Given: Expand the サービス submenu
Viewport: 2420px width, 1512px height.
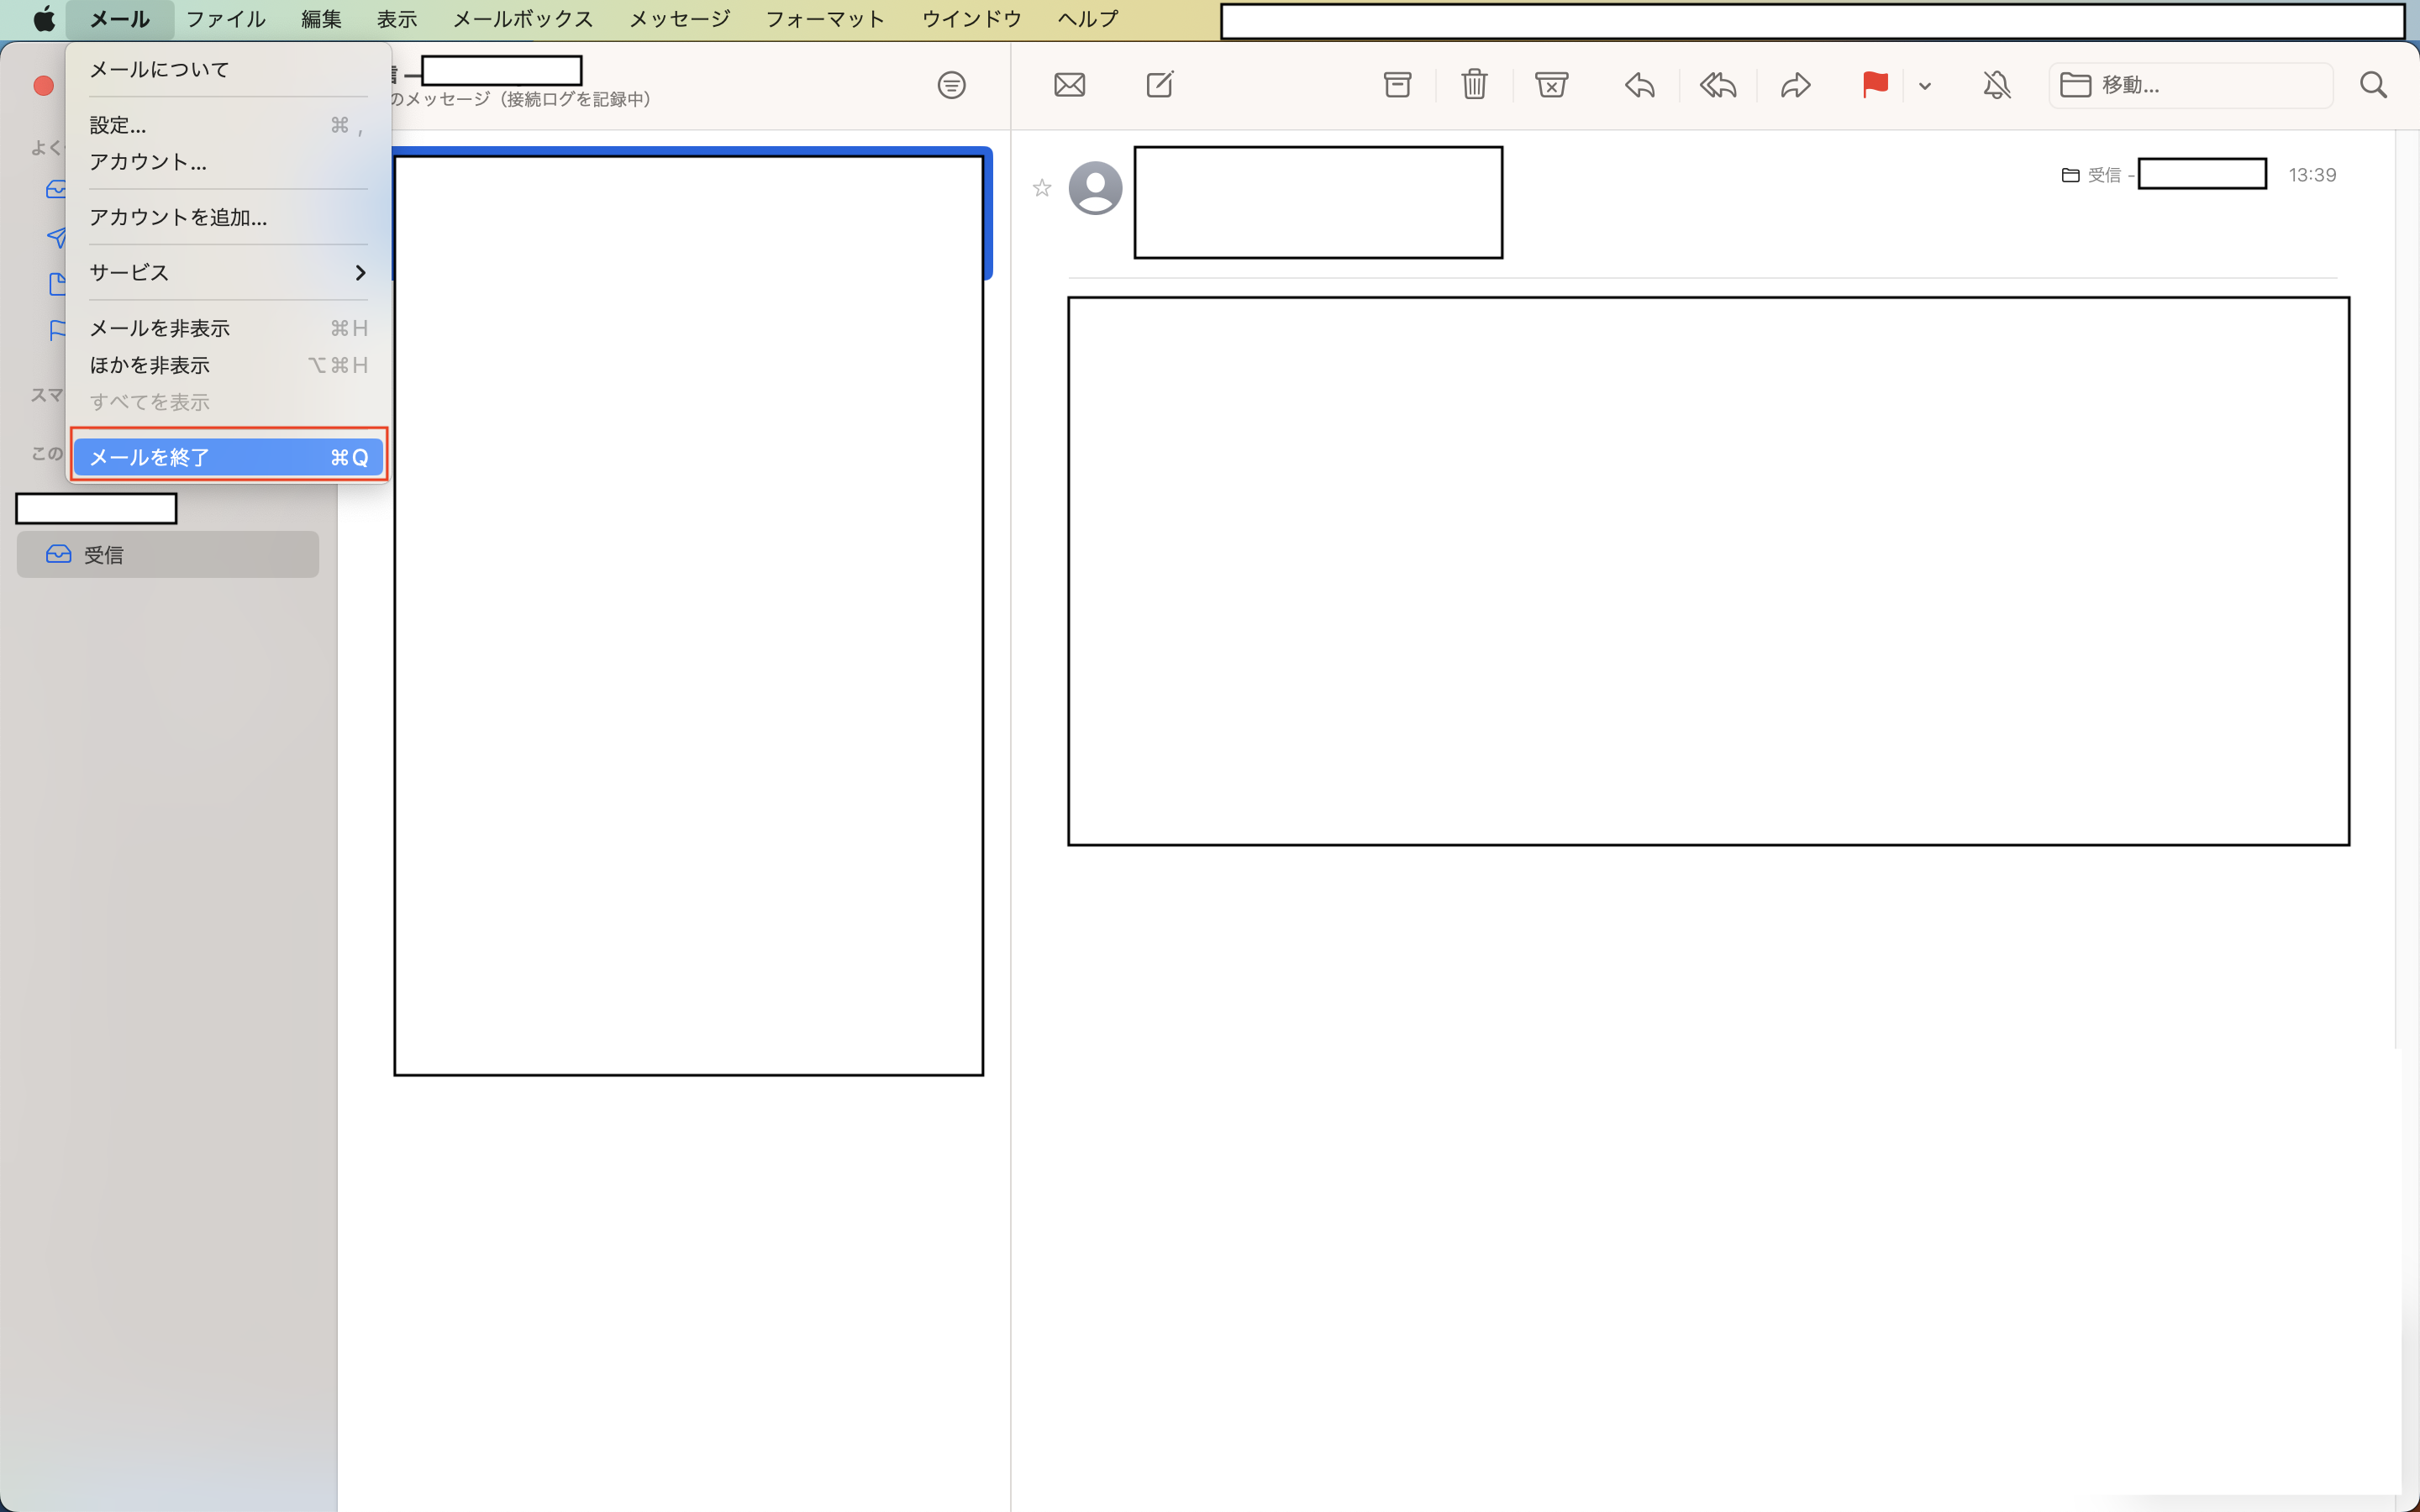Looking at the screenshot, I should coord(228,273).
